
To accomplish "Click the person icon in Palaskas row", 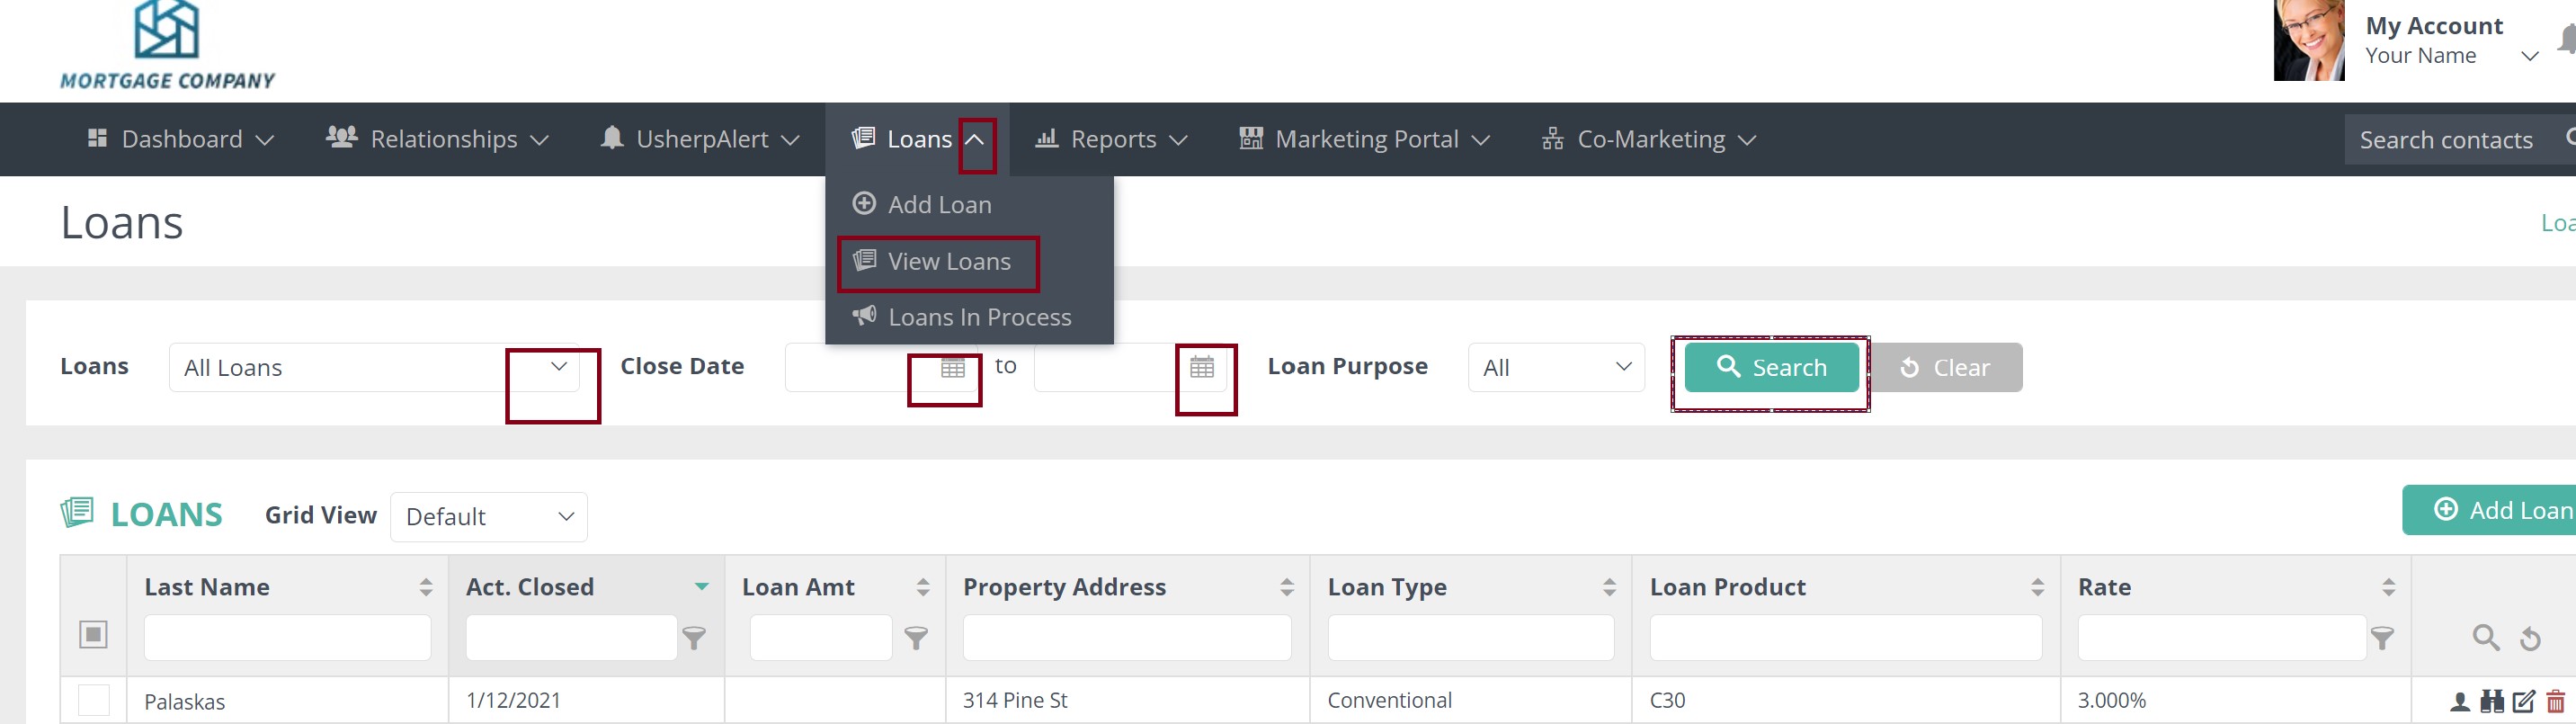I will 2460,702.
